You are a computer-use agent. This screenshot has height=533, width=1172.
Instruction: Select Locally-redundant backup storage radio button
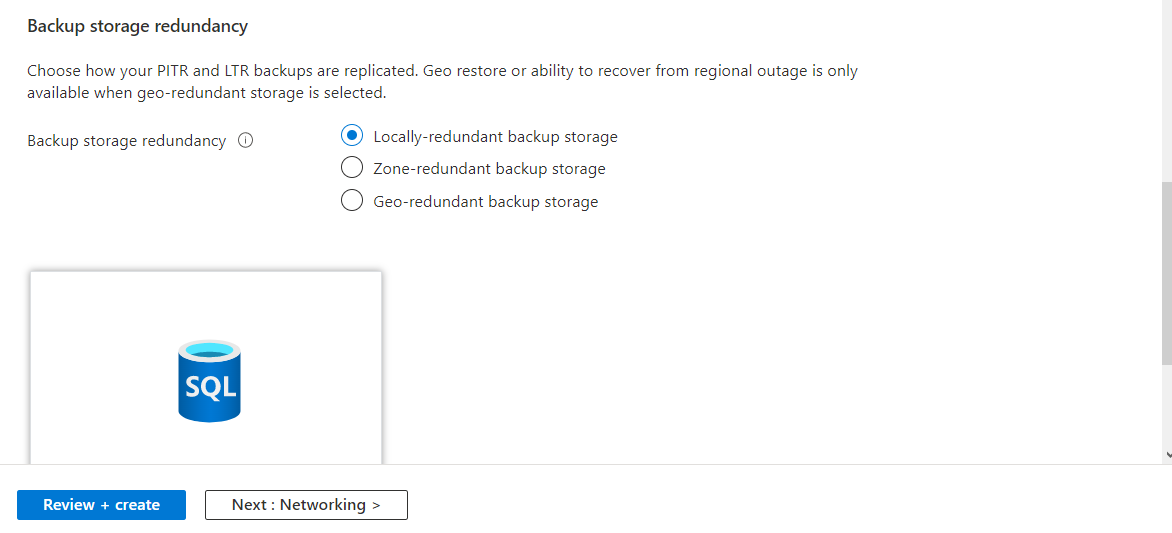click(x=351, y=136)
